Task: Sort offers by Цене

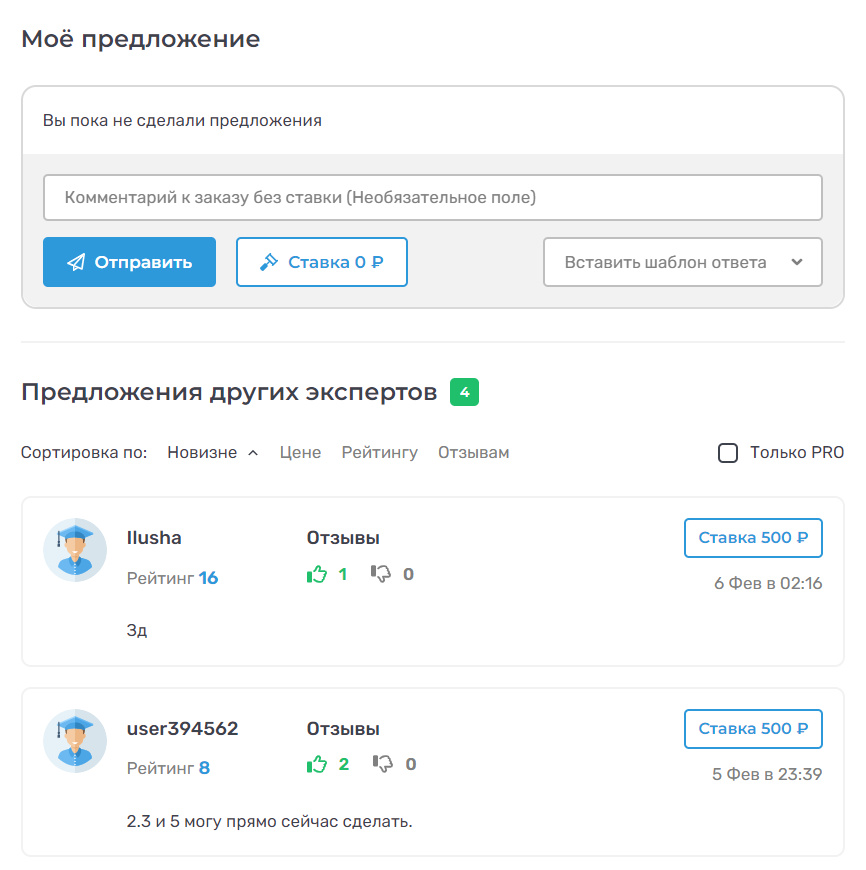Action: pyautogui.click(x=300, y=453)
